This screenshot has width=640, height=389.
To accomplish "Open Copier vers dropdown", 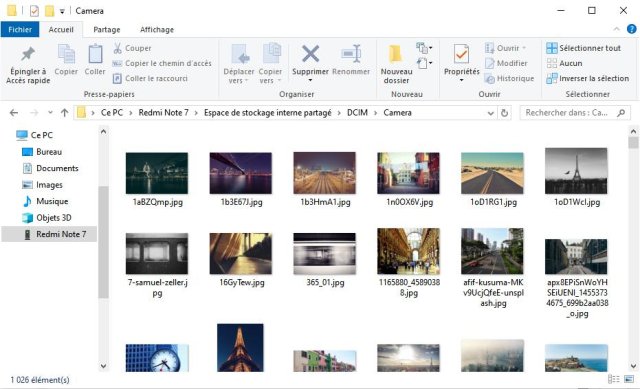I will (270, 64).
